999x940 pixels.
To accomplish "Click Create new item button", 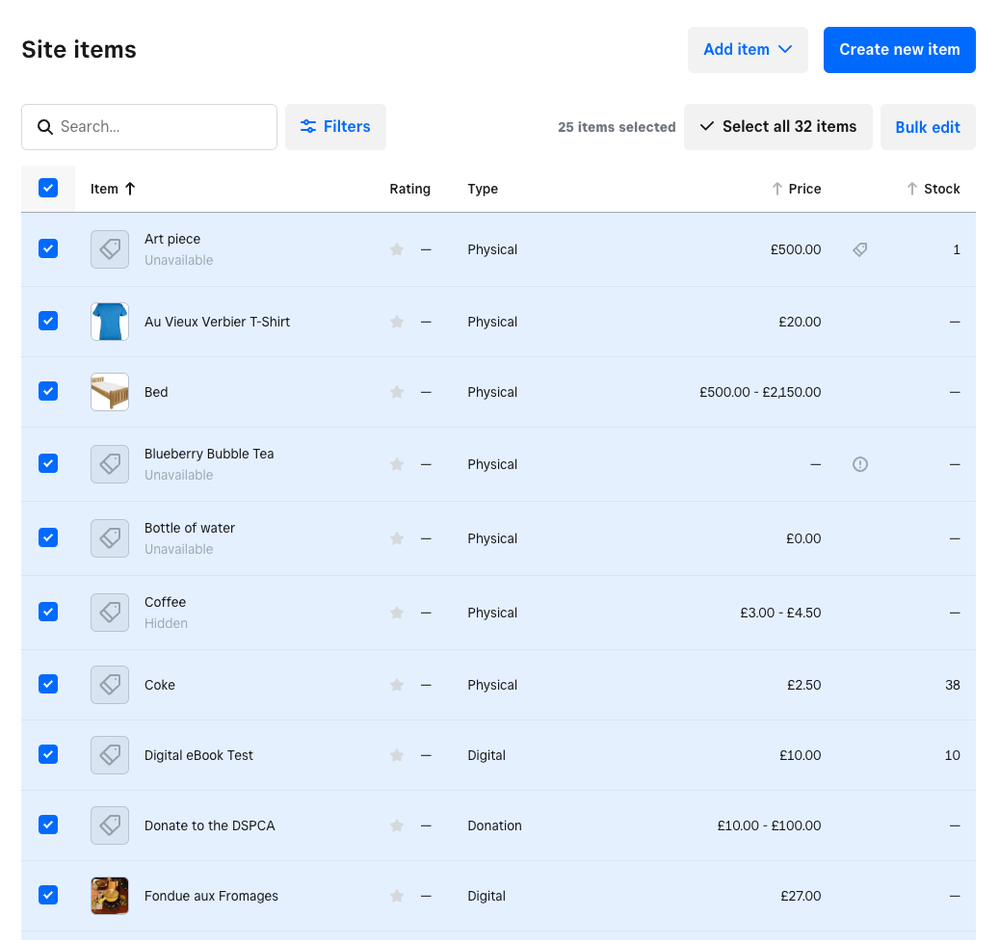I will (899, 50).
